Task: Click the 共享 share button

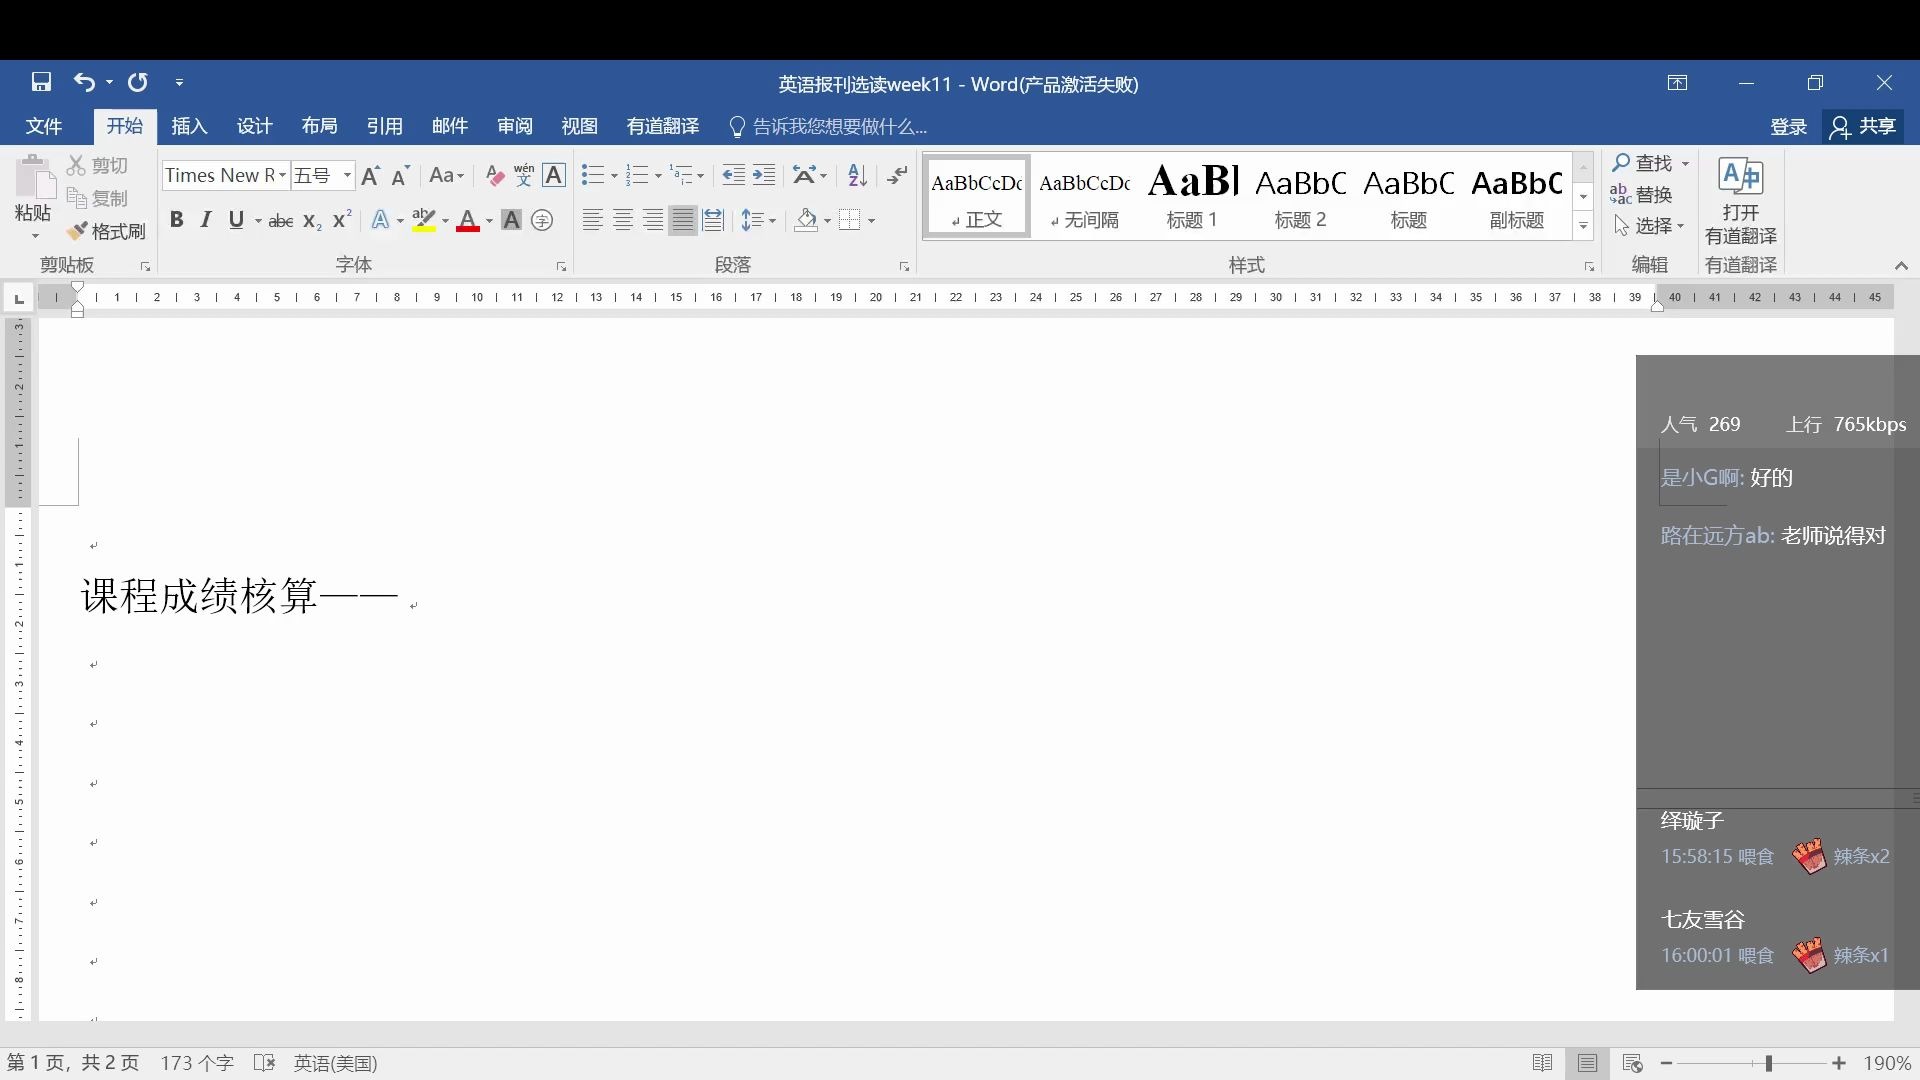Action: 1864,127
